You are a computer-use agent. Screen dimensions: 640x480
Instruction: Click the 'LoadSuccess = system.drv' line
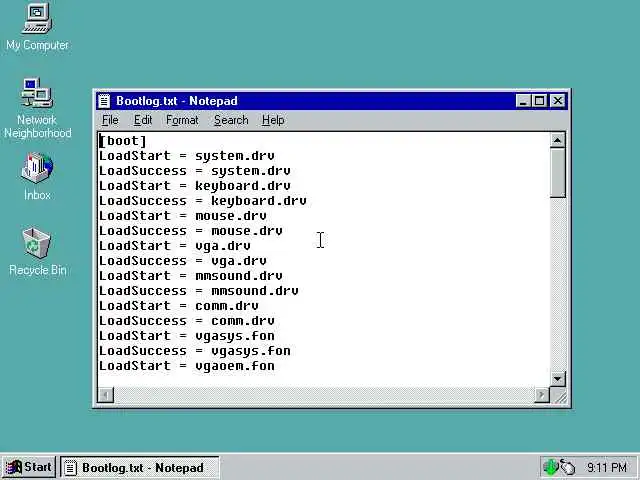[x=195, y=171]
